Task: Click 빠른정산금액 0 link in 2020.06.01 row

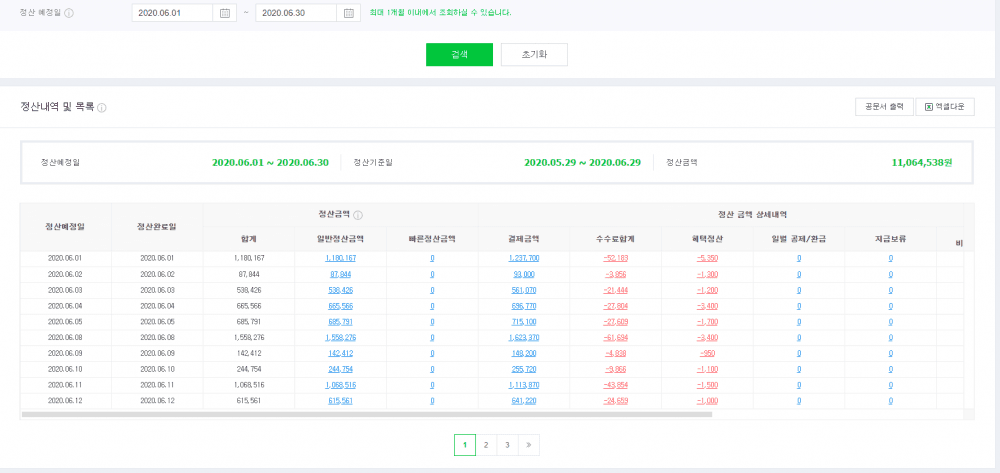Action: tap(432, 259)
